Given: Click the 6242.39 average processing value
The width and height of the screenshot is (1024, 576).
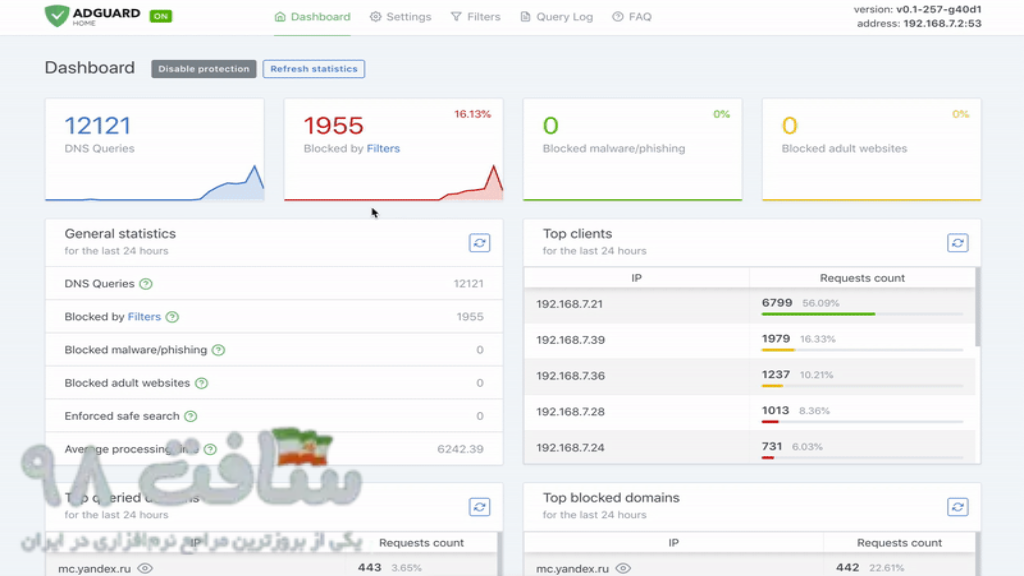Looking at the screenshot, I should [x=460, y=449].
